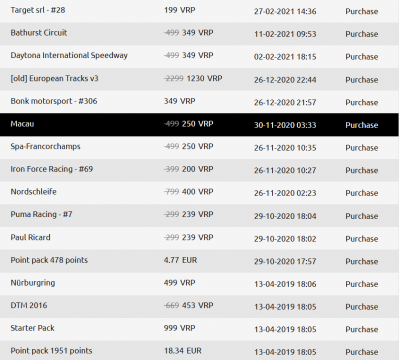Click the 1230 VRP discounted price
Image resolution: width=400 pixels, height=360 pixels.
click(x=204, y=78)
